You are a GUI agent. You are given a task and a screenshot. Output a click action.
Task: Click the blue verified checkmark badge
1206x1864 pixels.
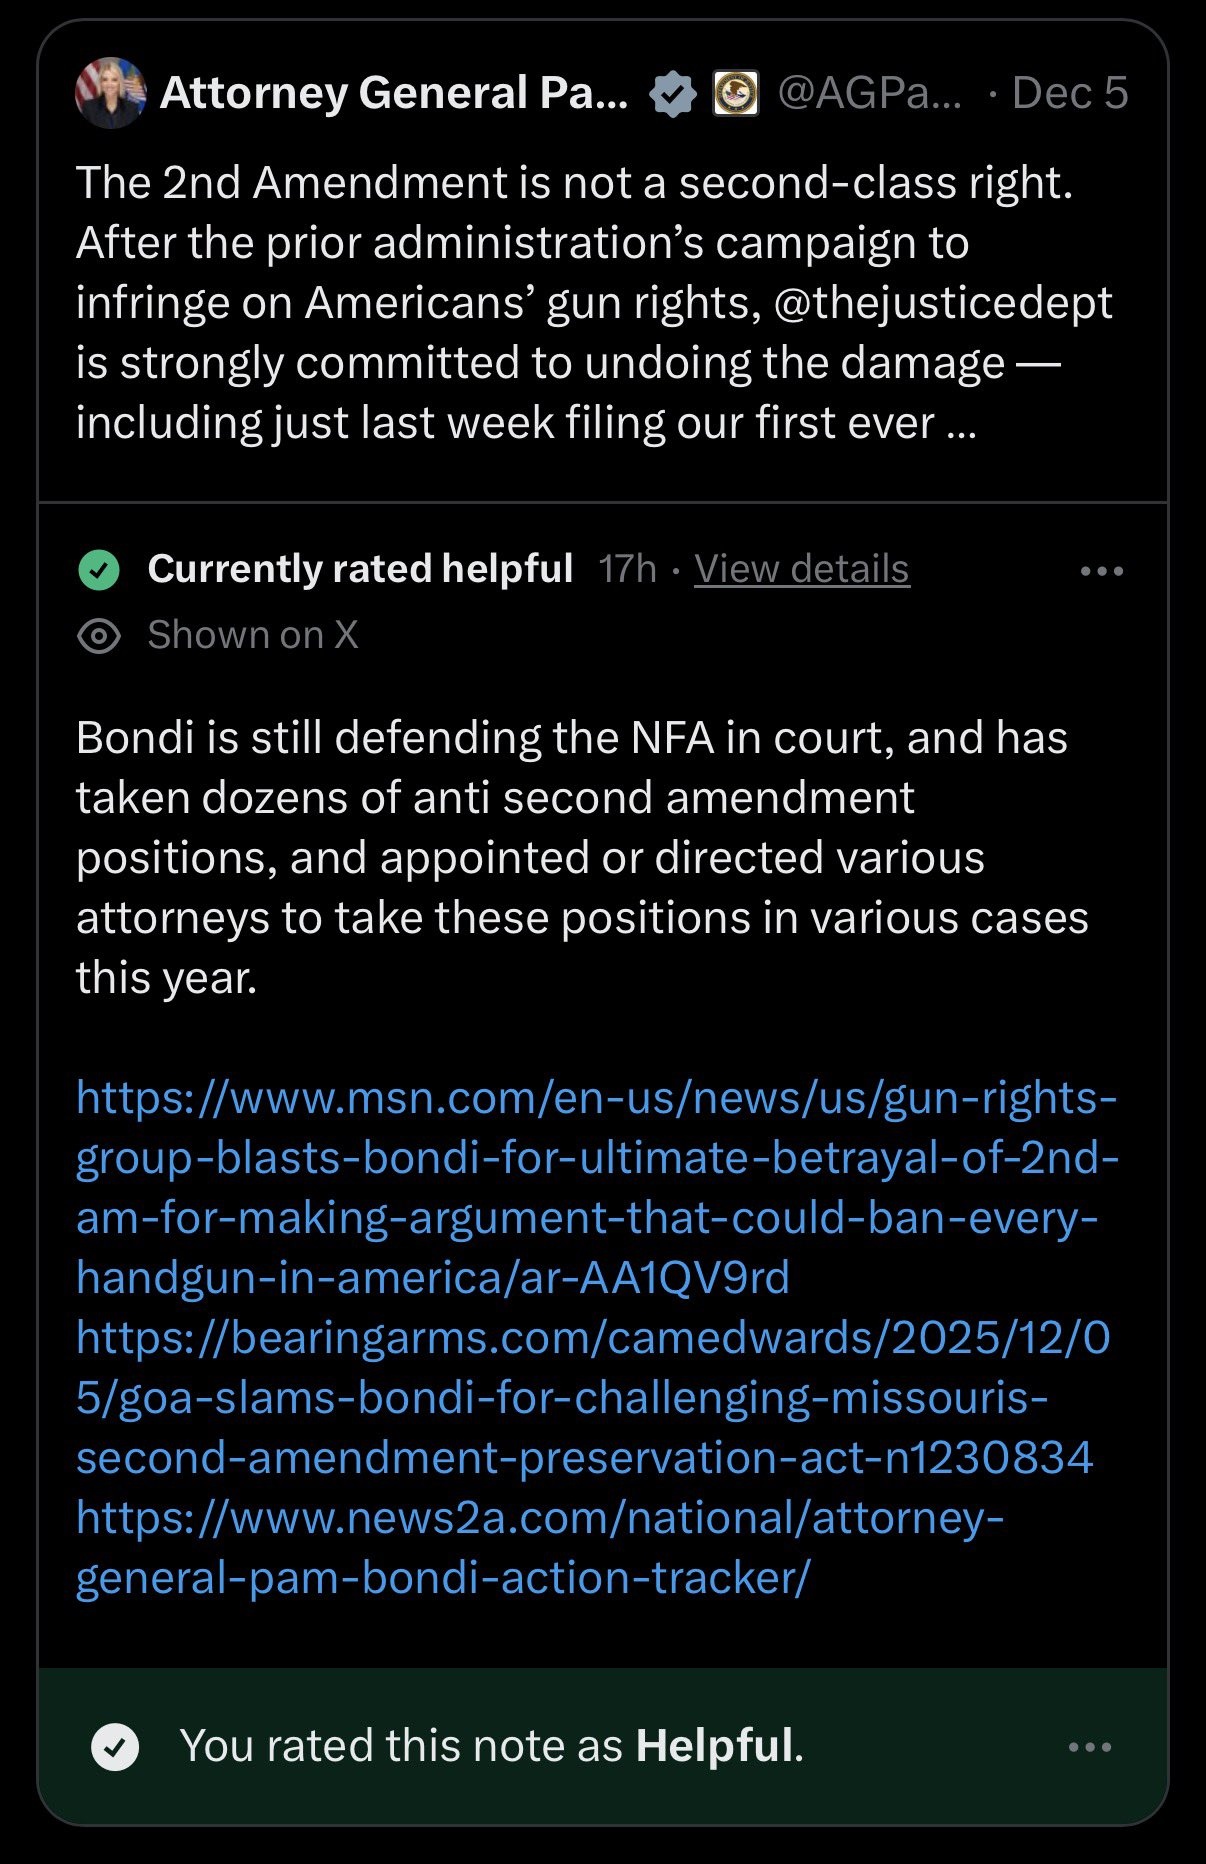673,94
